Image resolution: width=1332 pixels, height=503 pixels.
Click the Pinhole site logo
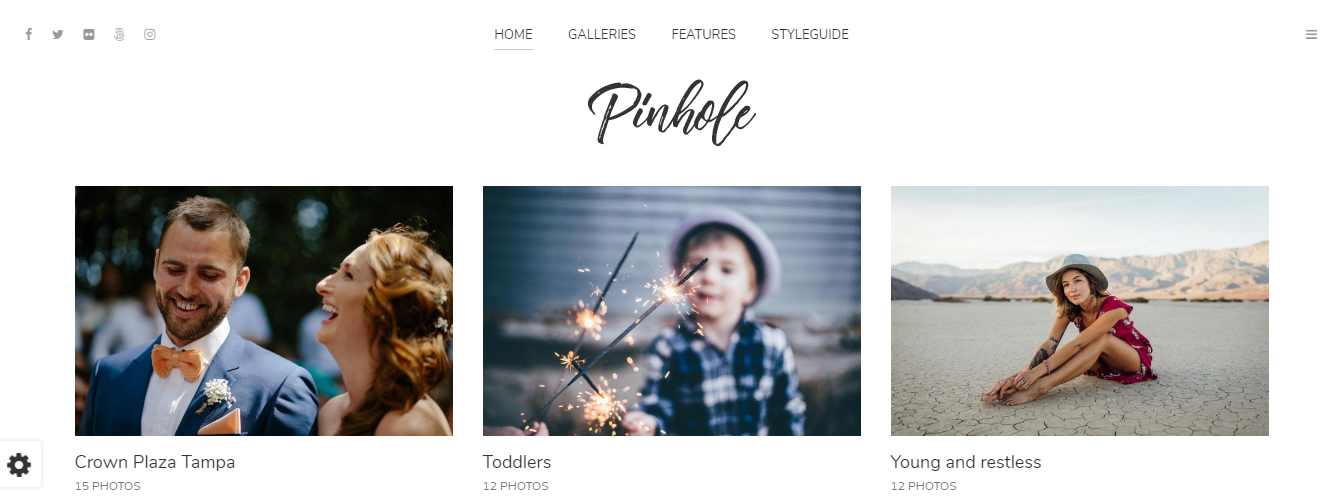tap(671, 114)
